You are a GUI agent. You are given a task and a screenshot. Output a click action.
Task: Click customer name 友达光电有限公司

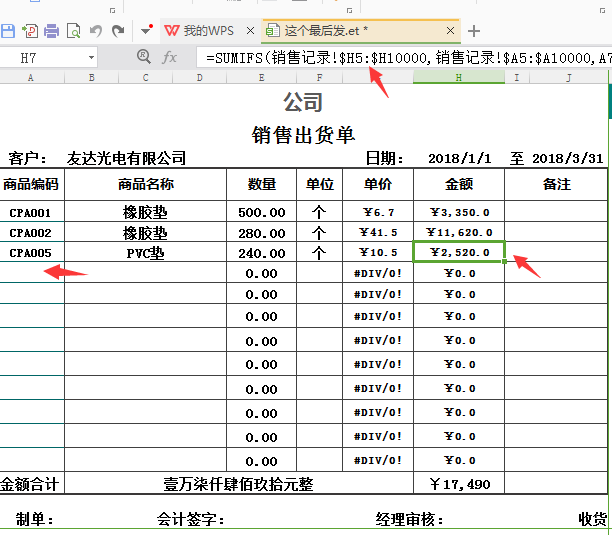pos(126,158)
